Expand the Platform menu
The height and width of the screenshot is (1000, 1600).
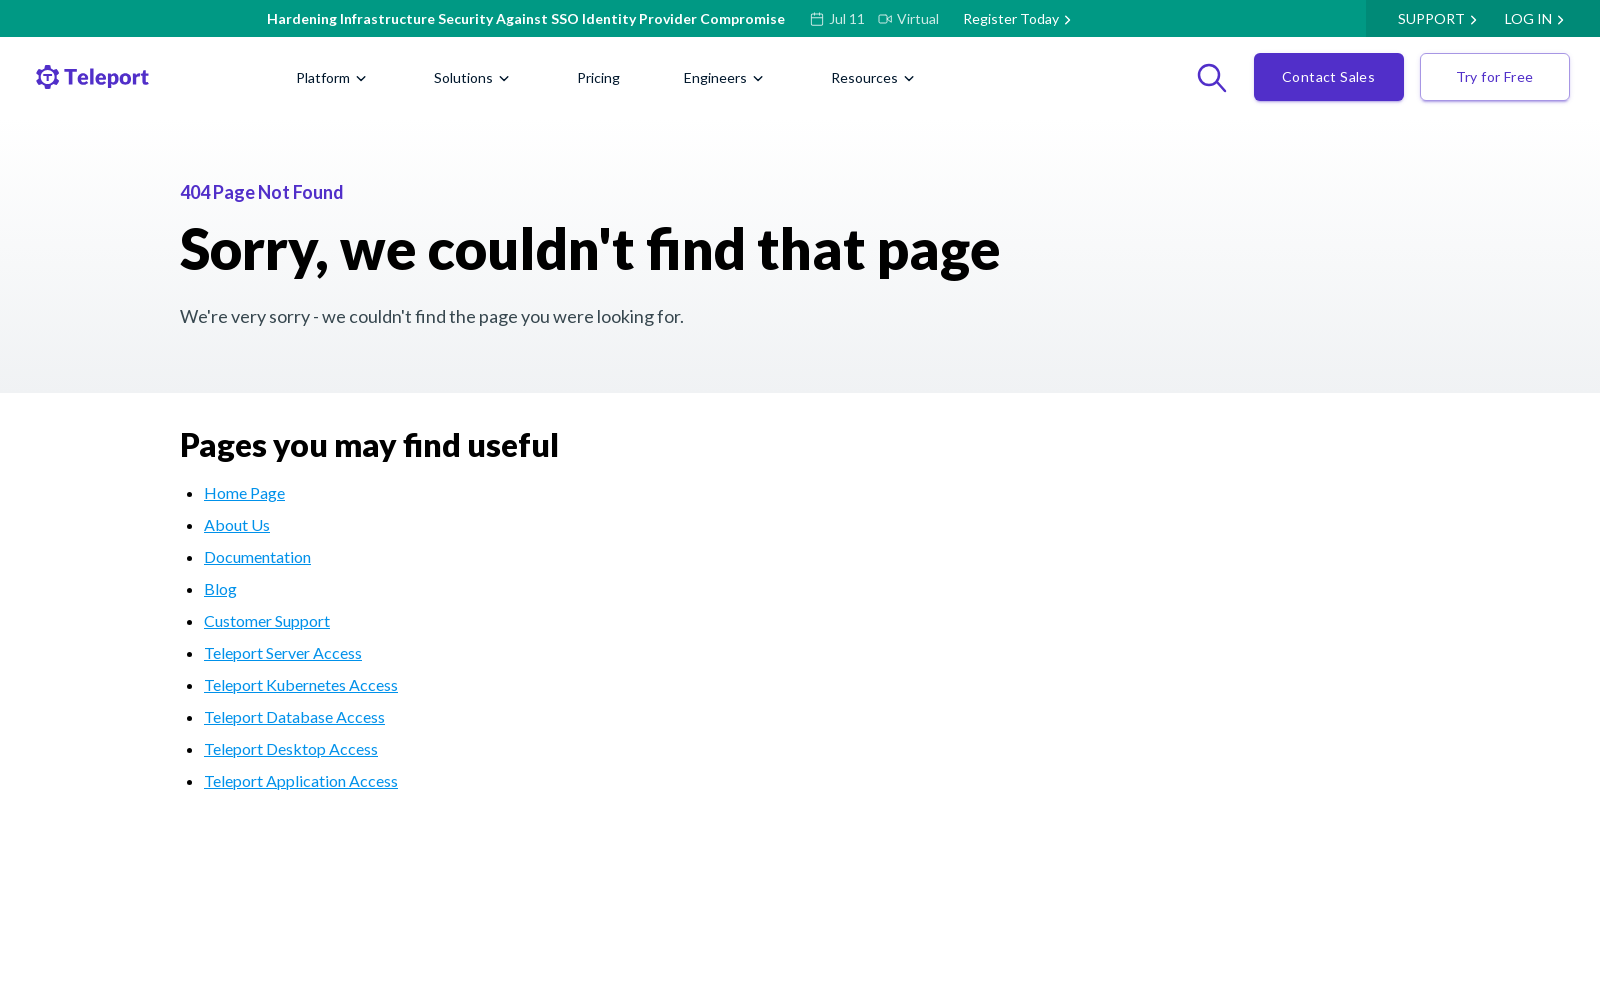pos(331,78)
